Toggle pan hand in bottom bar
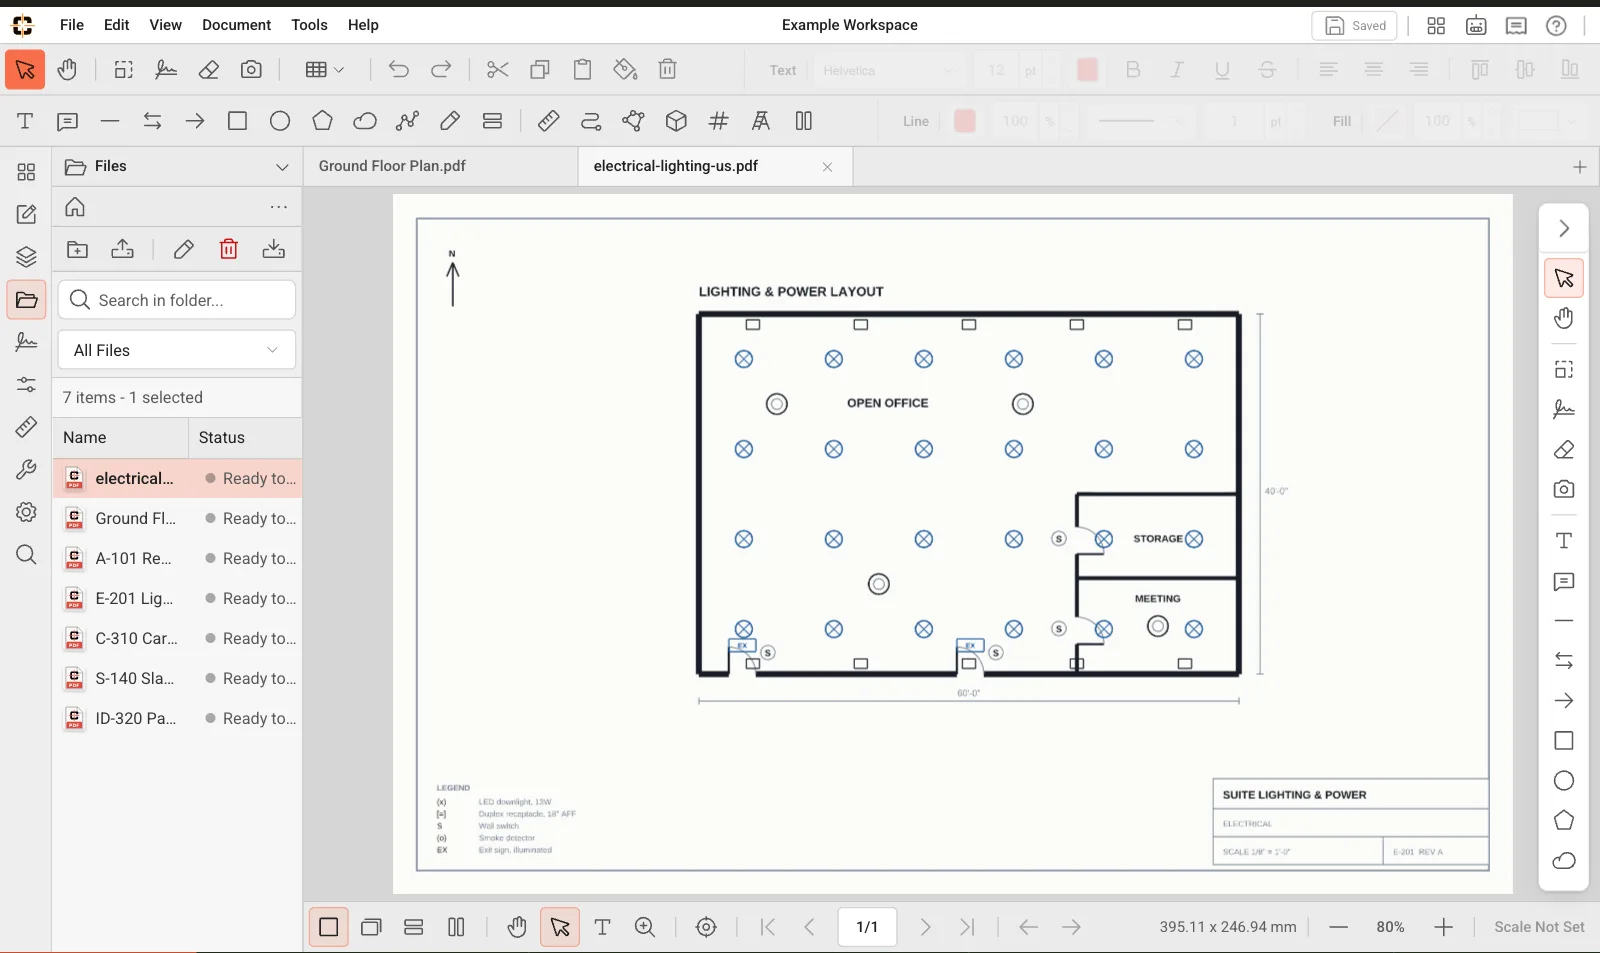This screenshot has height=953, width=1600. pos(516,927)
